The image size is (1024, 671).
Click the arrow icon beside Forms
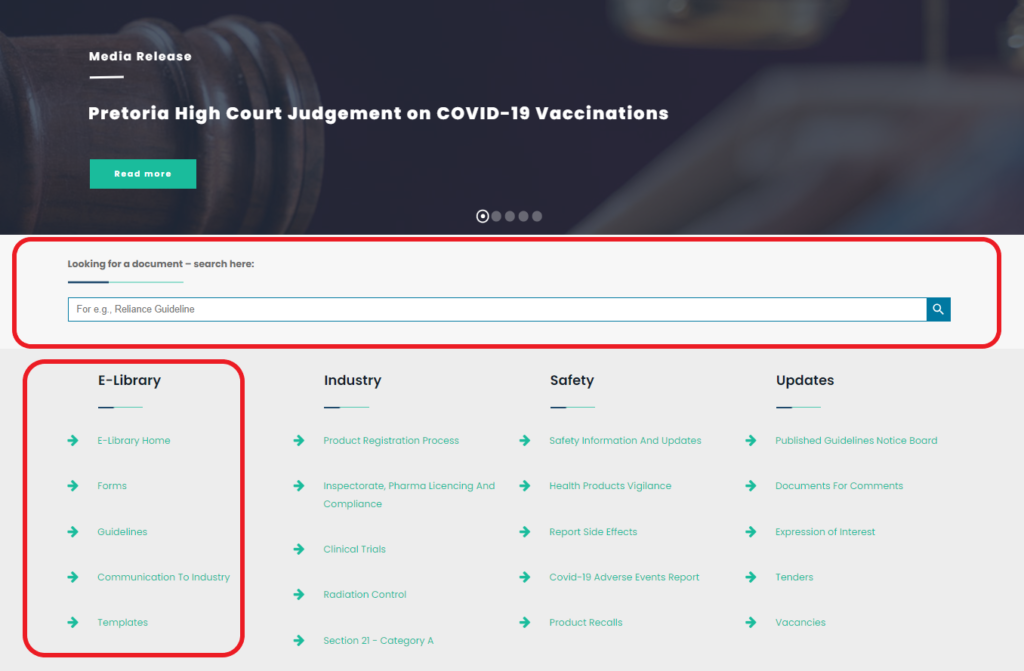pos(73,486)
